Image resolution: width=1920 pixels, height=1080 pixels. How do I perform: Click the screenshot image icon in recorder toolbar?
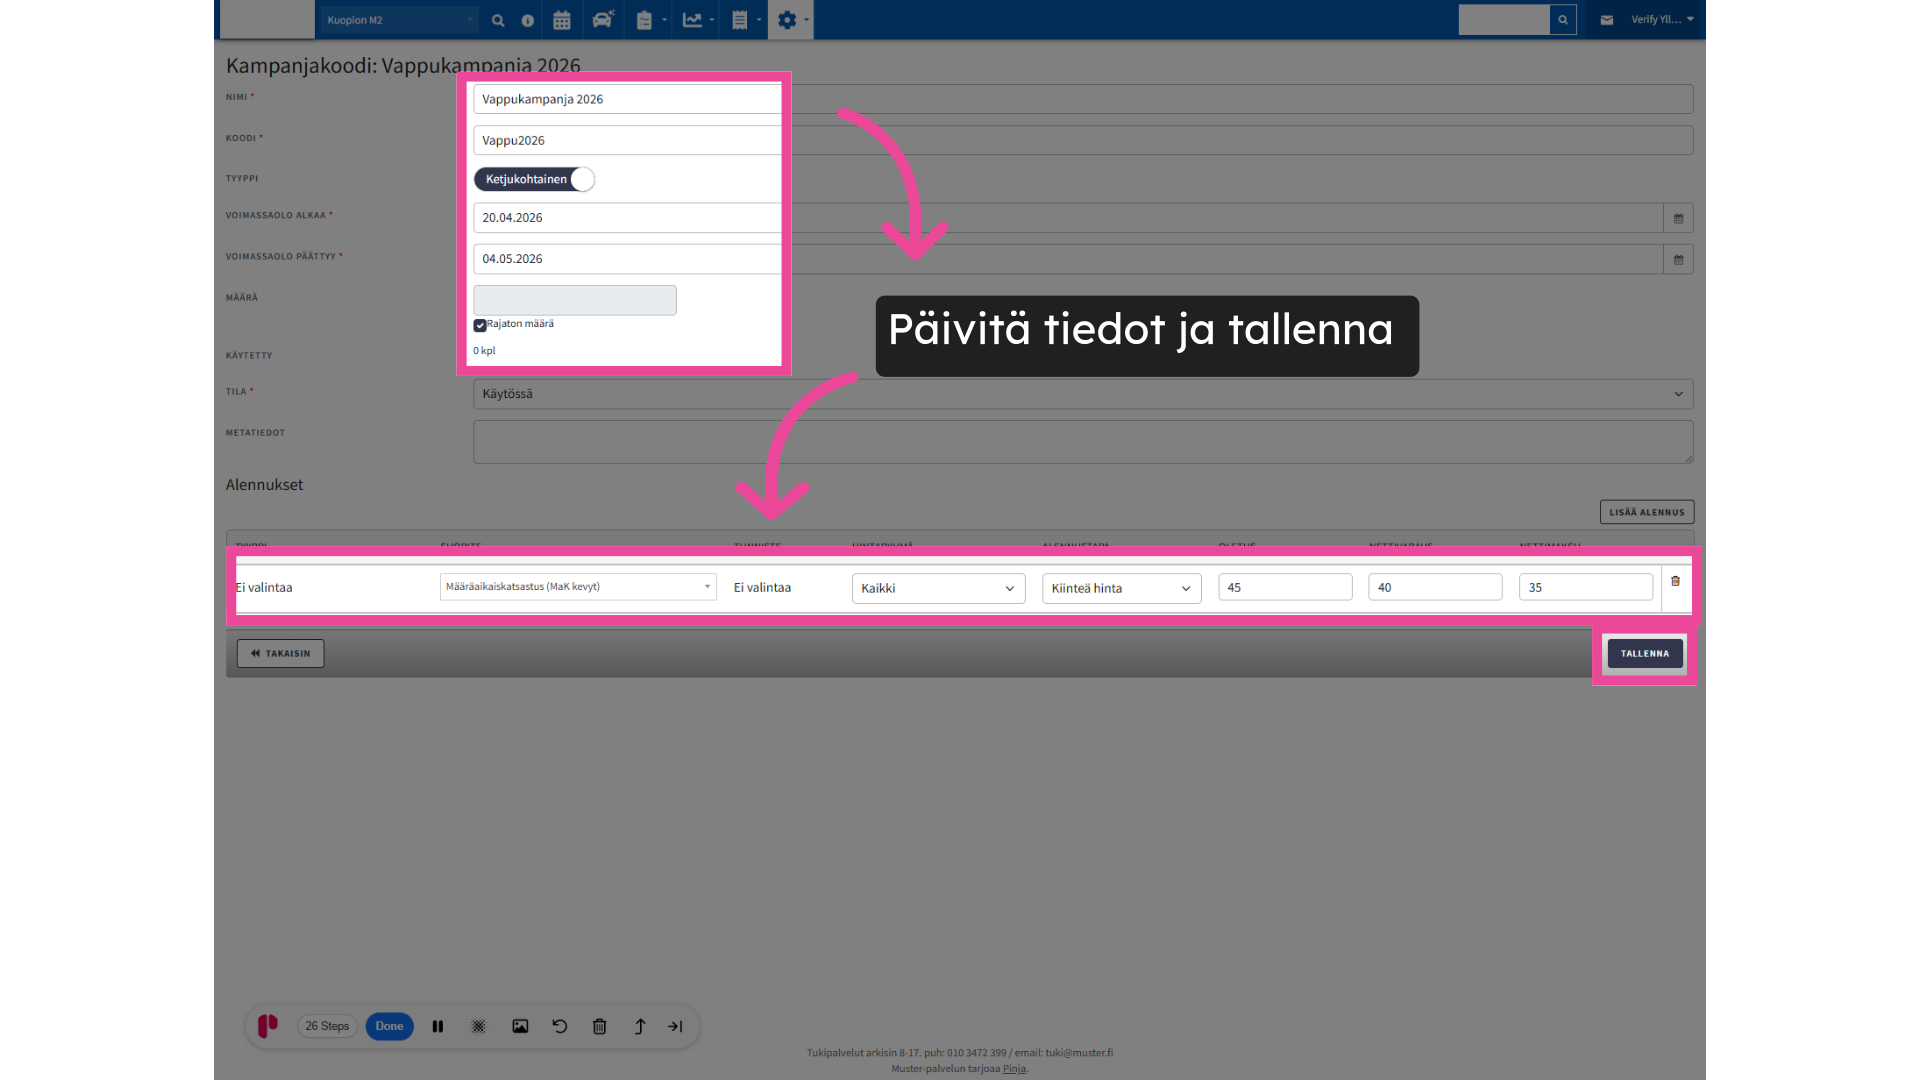[520, 1026]
